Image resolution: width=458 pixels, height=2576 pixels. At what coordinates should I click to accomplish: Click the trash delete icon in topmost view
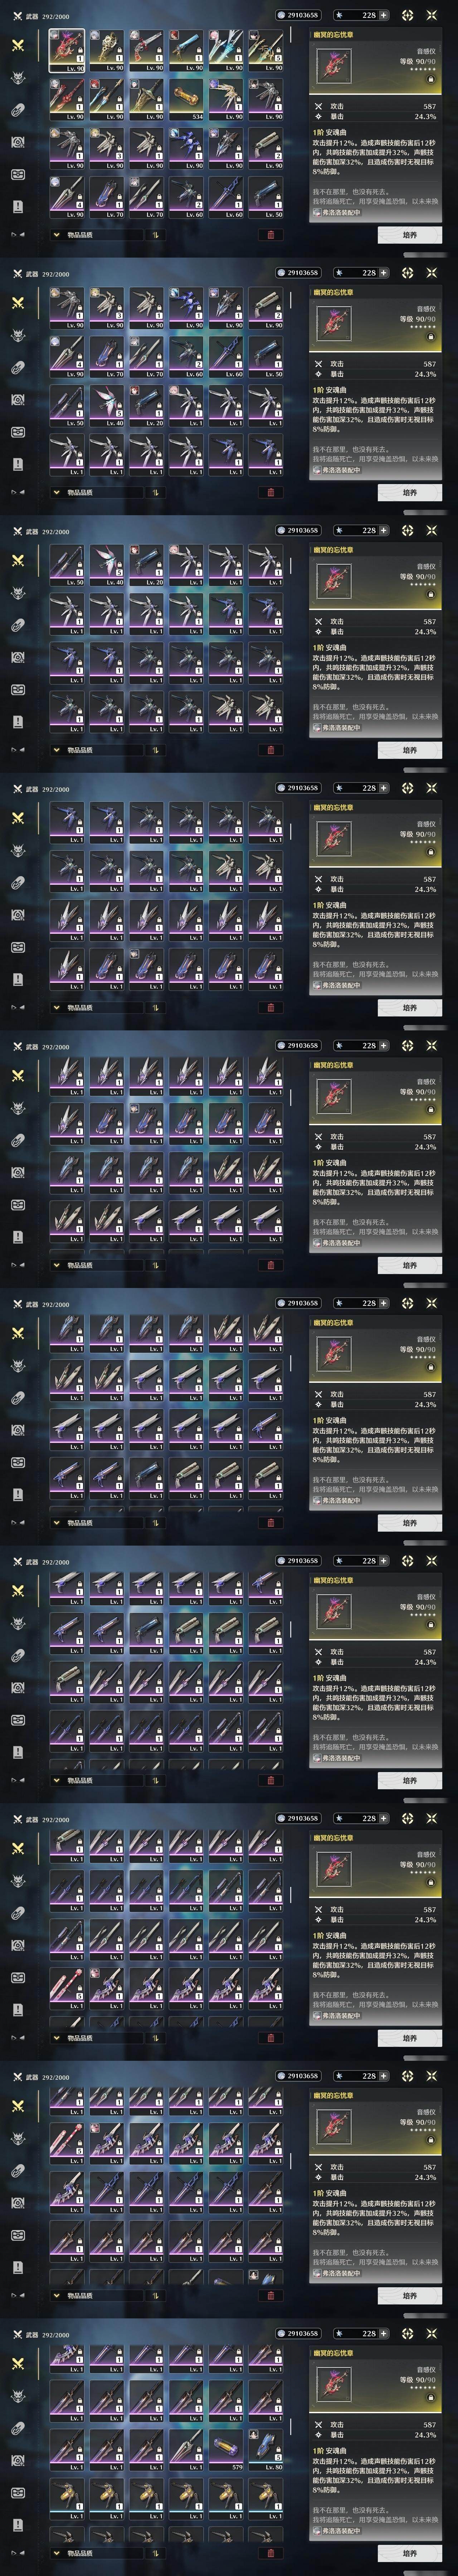point(270,235)
